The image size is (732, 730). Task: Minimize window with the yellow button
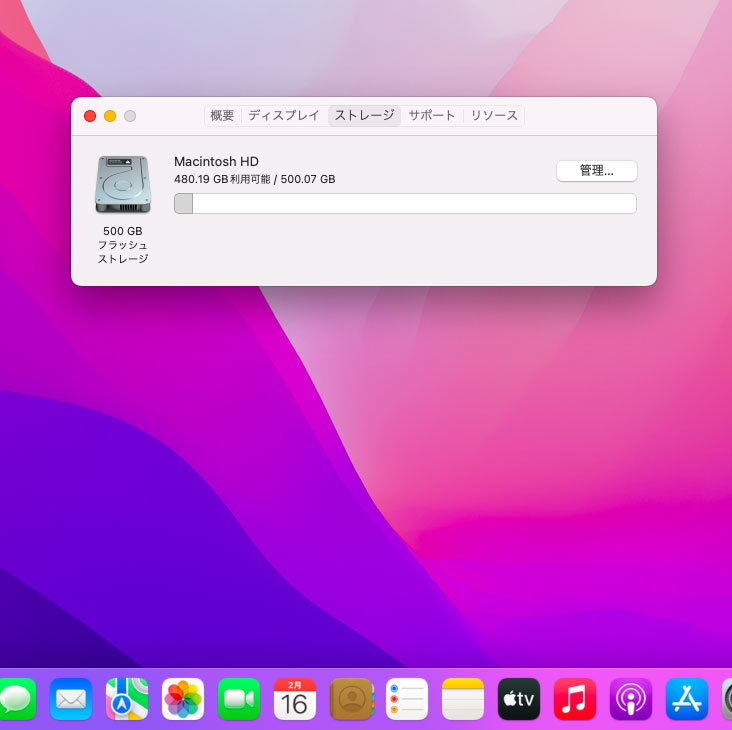coord(110,116)
